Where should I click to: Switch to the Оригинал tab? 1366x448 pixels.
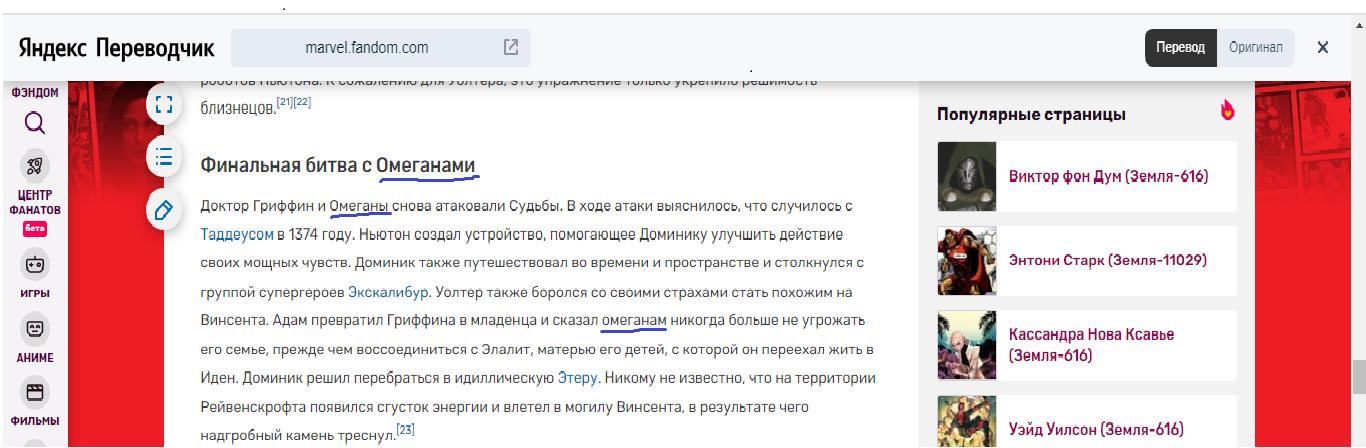[x=1256, y=47]
